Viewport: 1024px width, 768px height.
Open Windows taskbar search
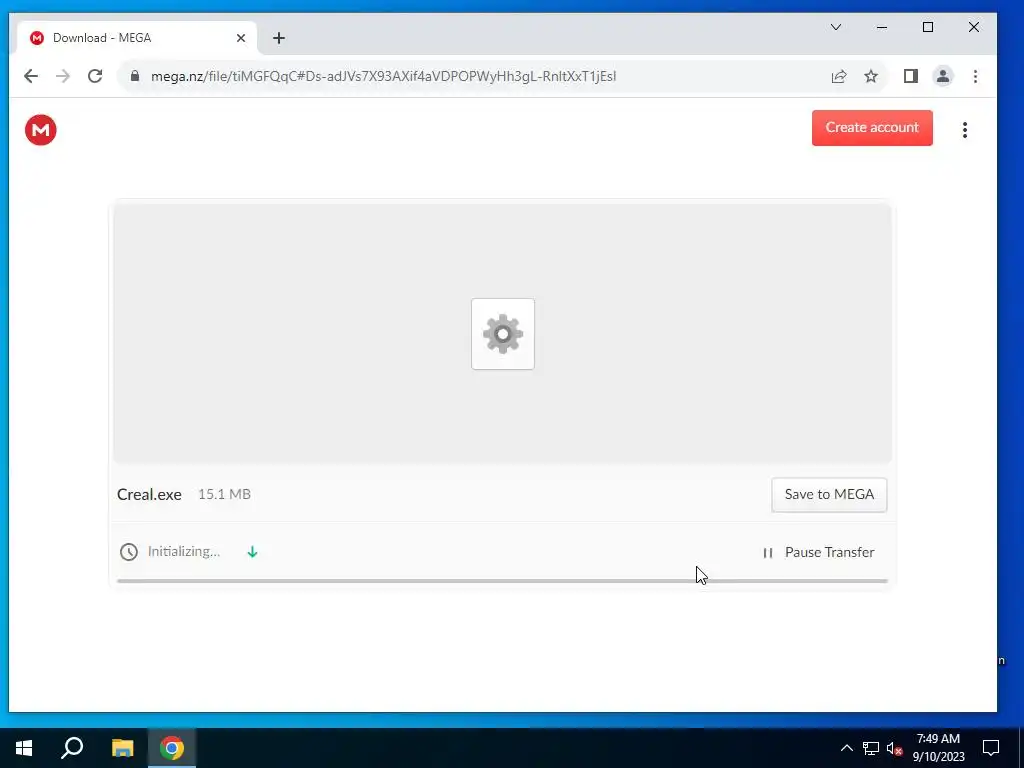72,748
